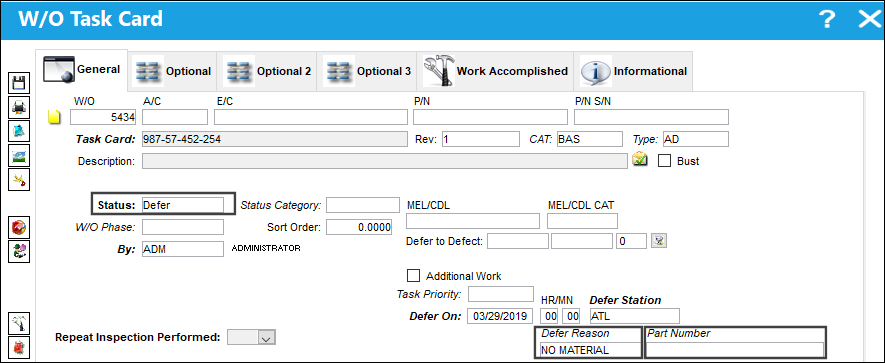Click the Defer to Defect field showing 0
Screen dimensions: 885x363
[631, 241]
